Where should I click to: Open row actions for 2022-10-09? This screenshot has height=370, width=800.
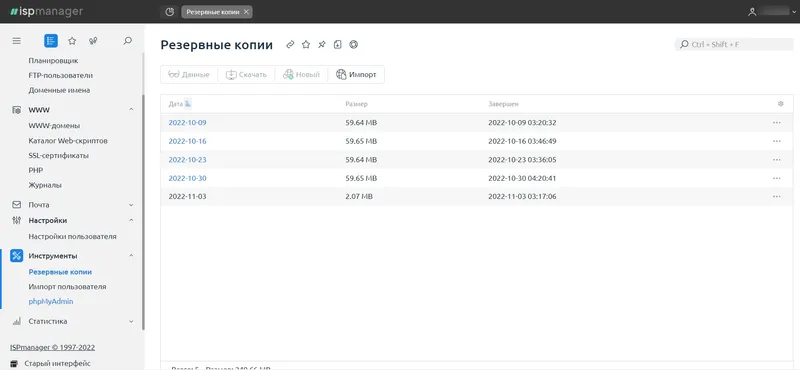tap(777, 122)
